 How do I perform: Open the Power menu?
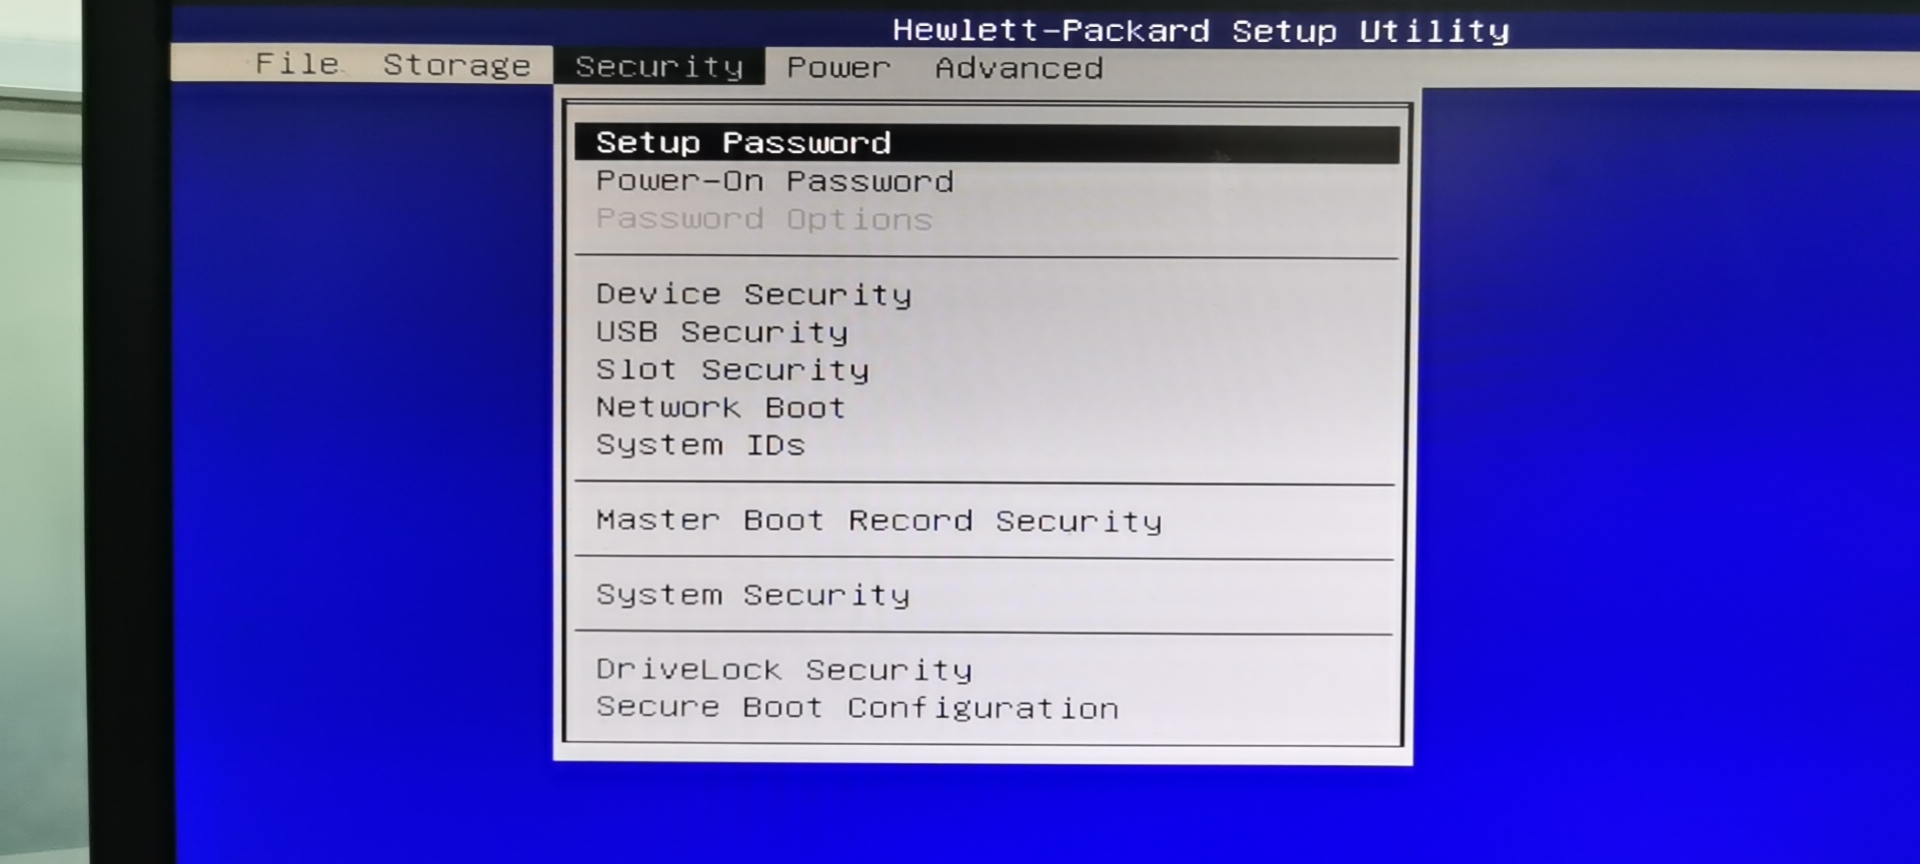(838, 68)
